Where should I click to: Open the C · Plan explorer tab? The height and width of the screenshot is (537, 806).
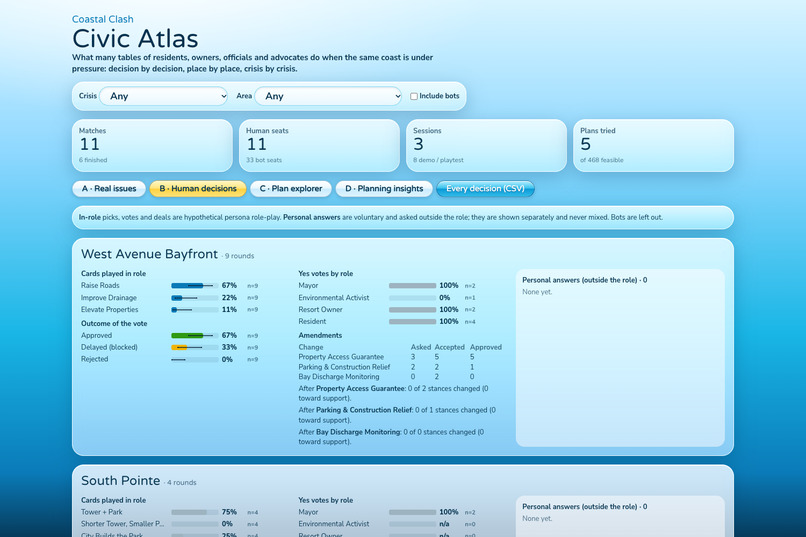[291, 189]
